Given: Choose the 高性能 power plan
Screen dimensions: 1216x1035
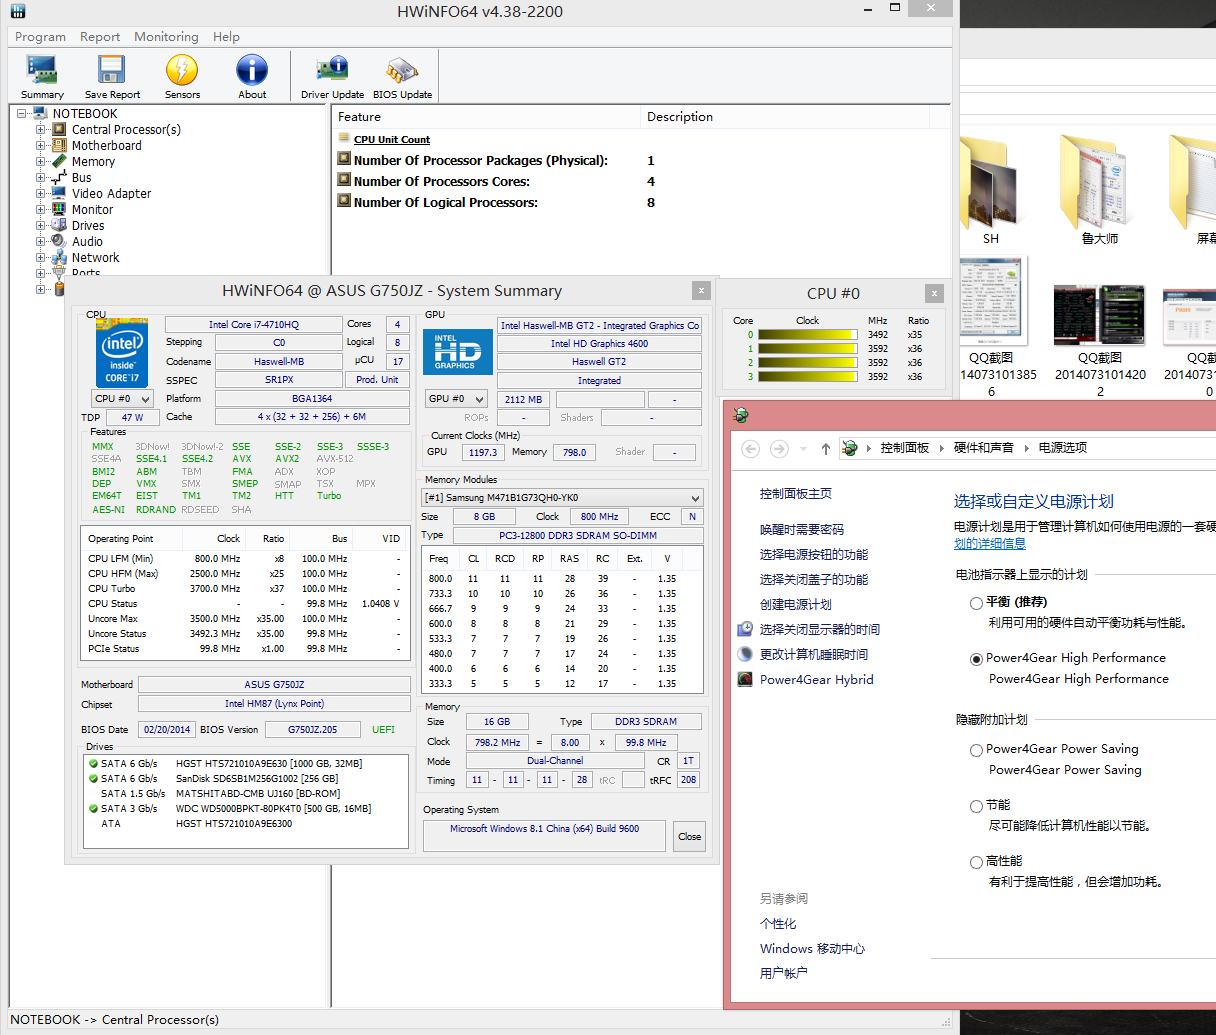Looking at the screenshot, I should (x=976, y=862).
